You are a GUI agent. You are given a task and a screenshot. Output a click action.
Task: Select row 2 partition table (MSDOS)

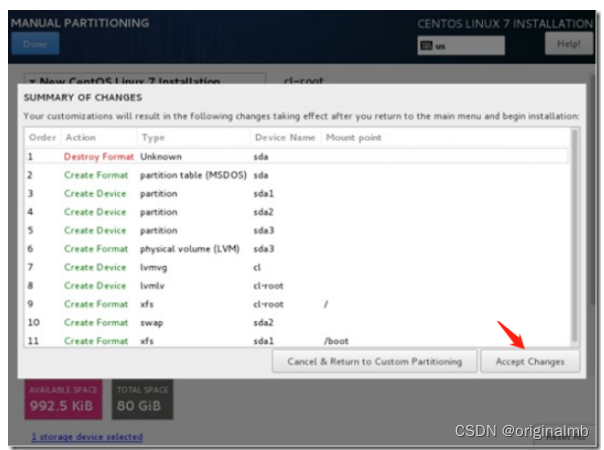tap(297, 175)
